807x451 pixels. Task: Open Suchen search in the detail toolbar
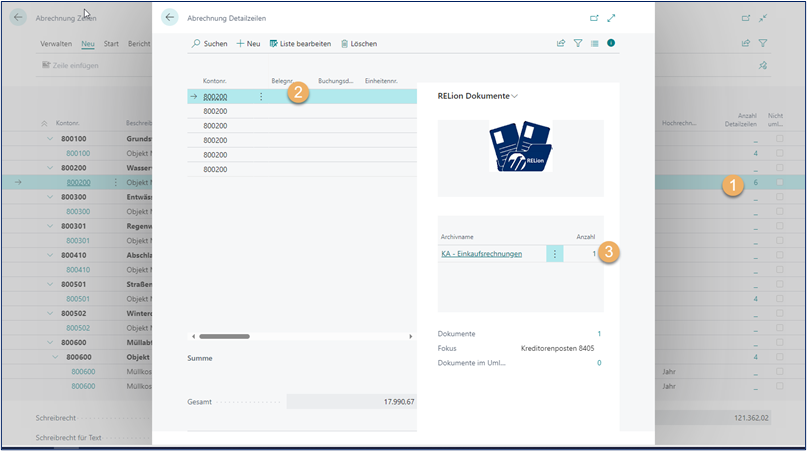pyautogui.click(x=209, y=44)
